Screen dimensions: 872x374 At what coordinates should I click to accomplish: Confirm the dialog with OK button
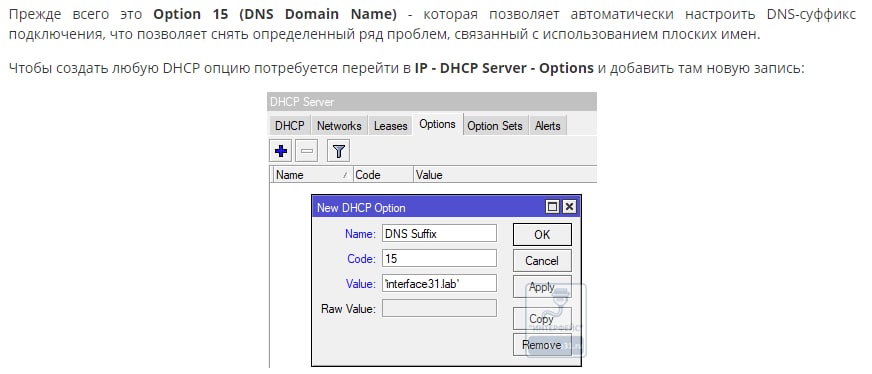pos(542,235)
